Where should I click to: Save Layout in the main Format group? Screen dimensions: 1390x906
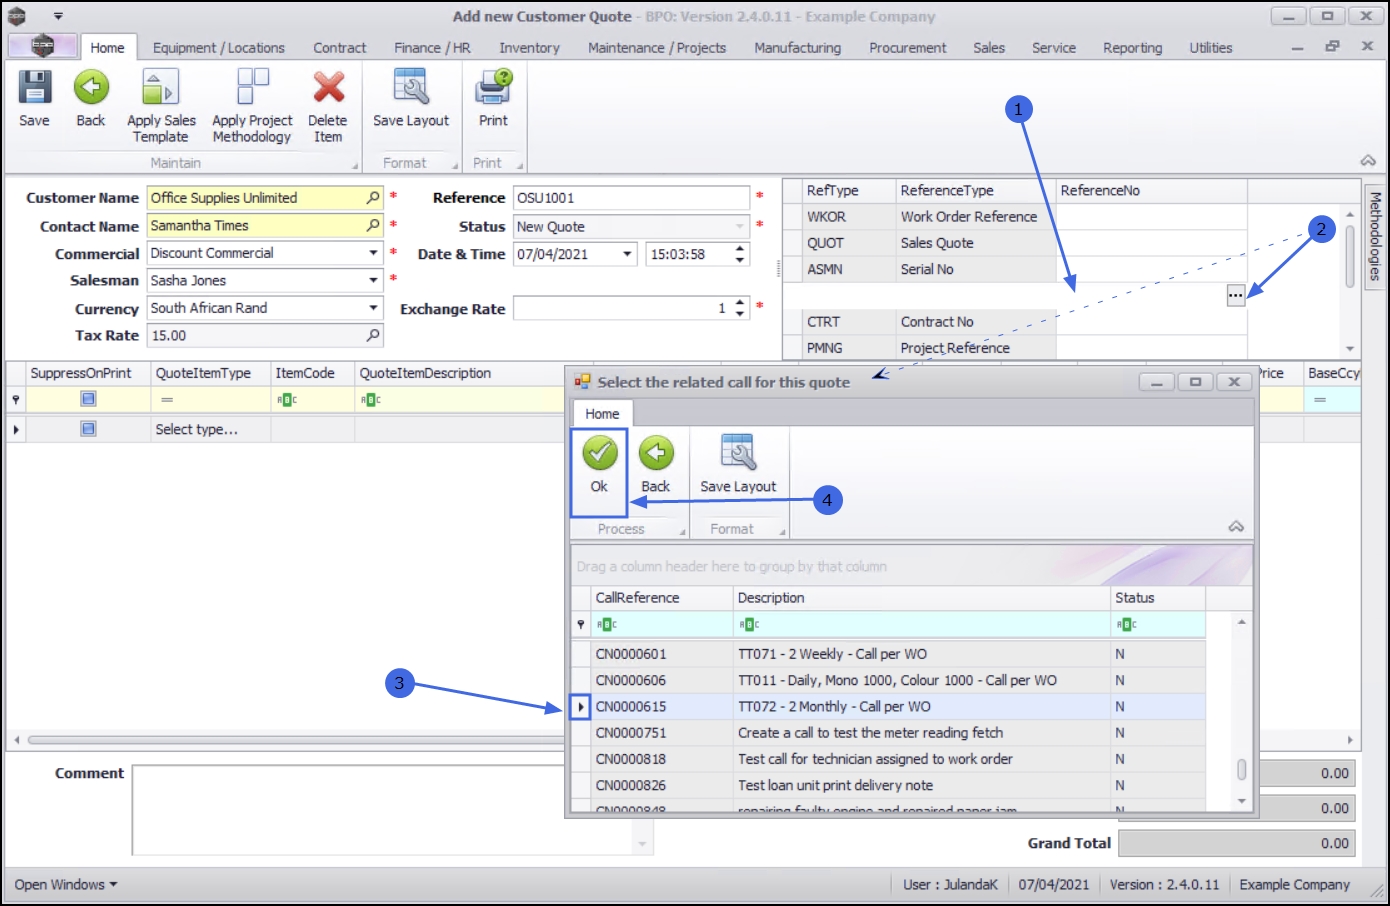tap(411, 99)
